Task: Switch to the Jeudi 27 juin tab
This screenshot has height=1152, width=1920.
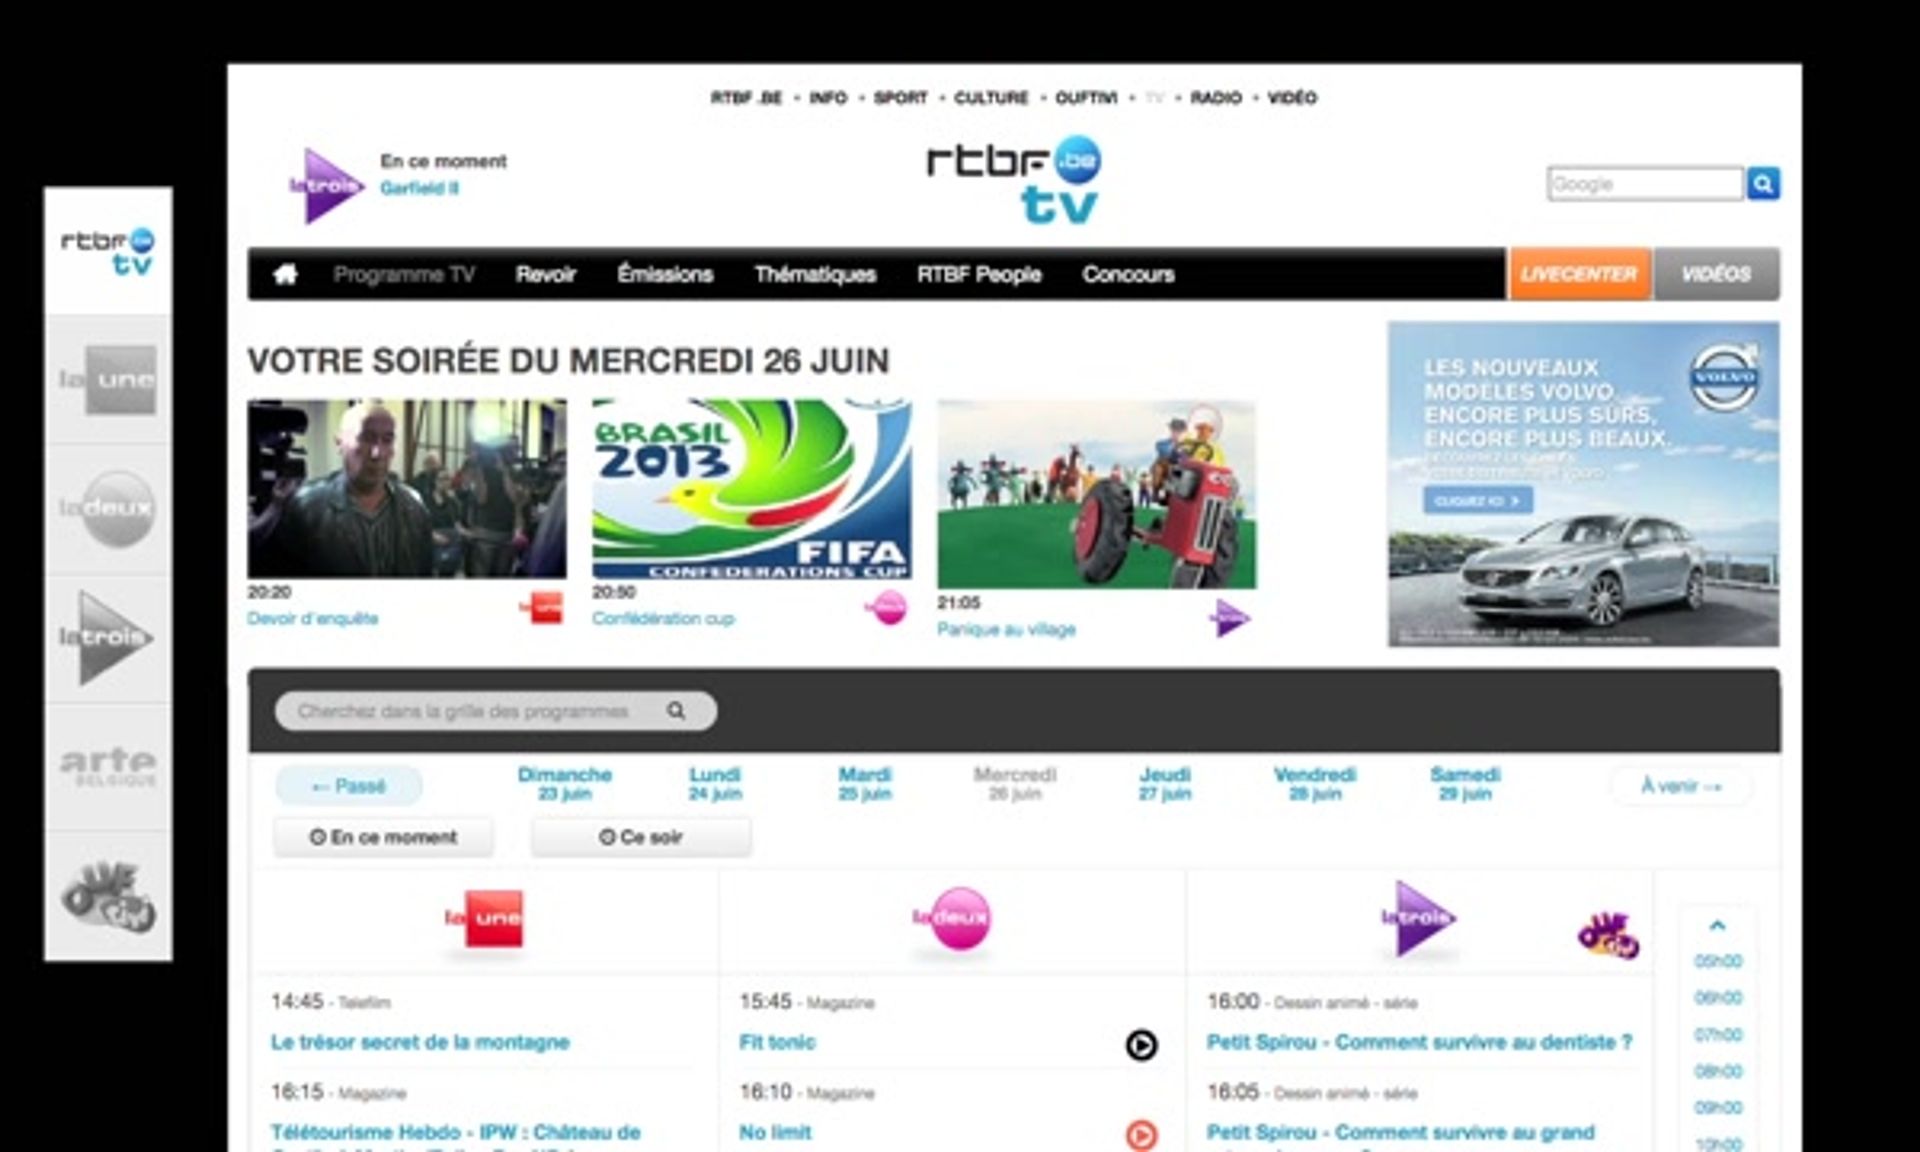Action: pos(1165,783)
